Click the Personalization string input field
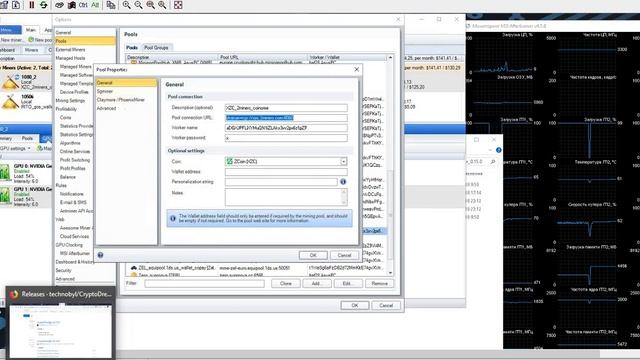The width and height of the screenshot is (640, 360). click(281, 182)
